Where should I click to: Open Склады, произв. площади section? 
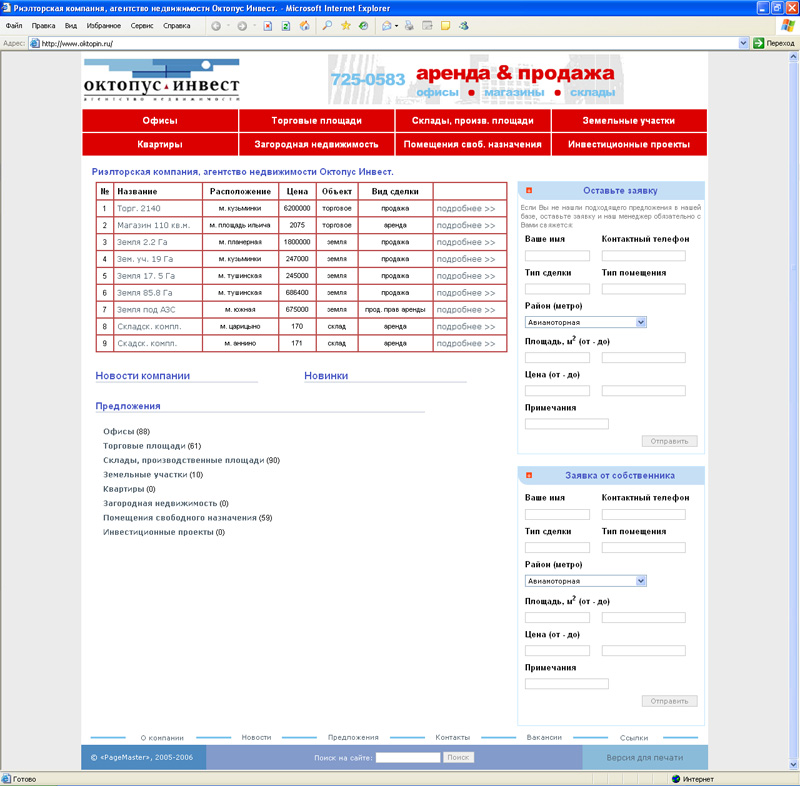472,120
